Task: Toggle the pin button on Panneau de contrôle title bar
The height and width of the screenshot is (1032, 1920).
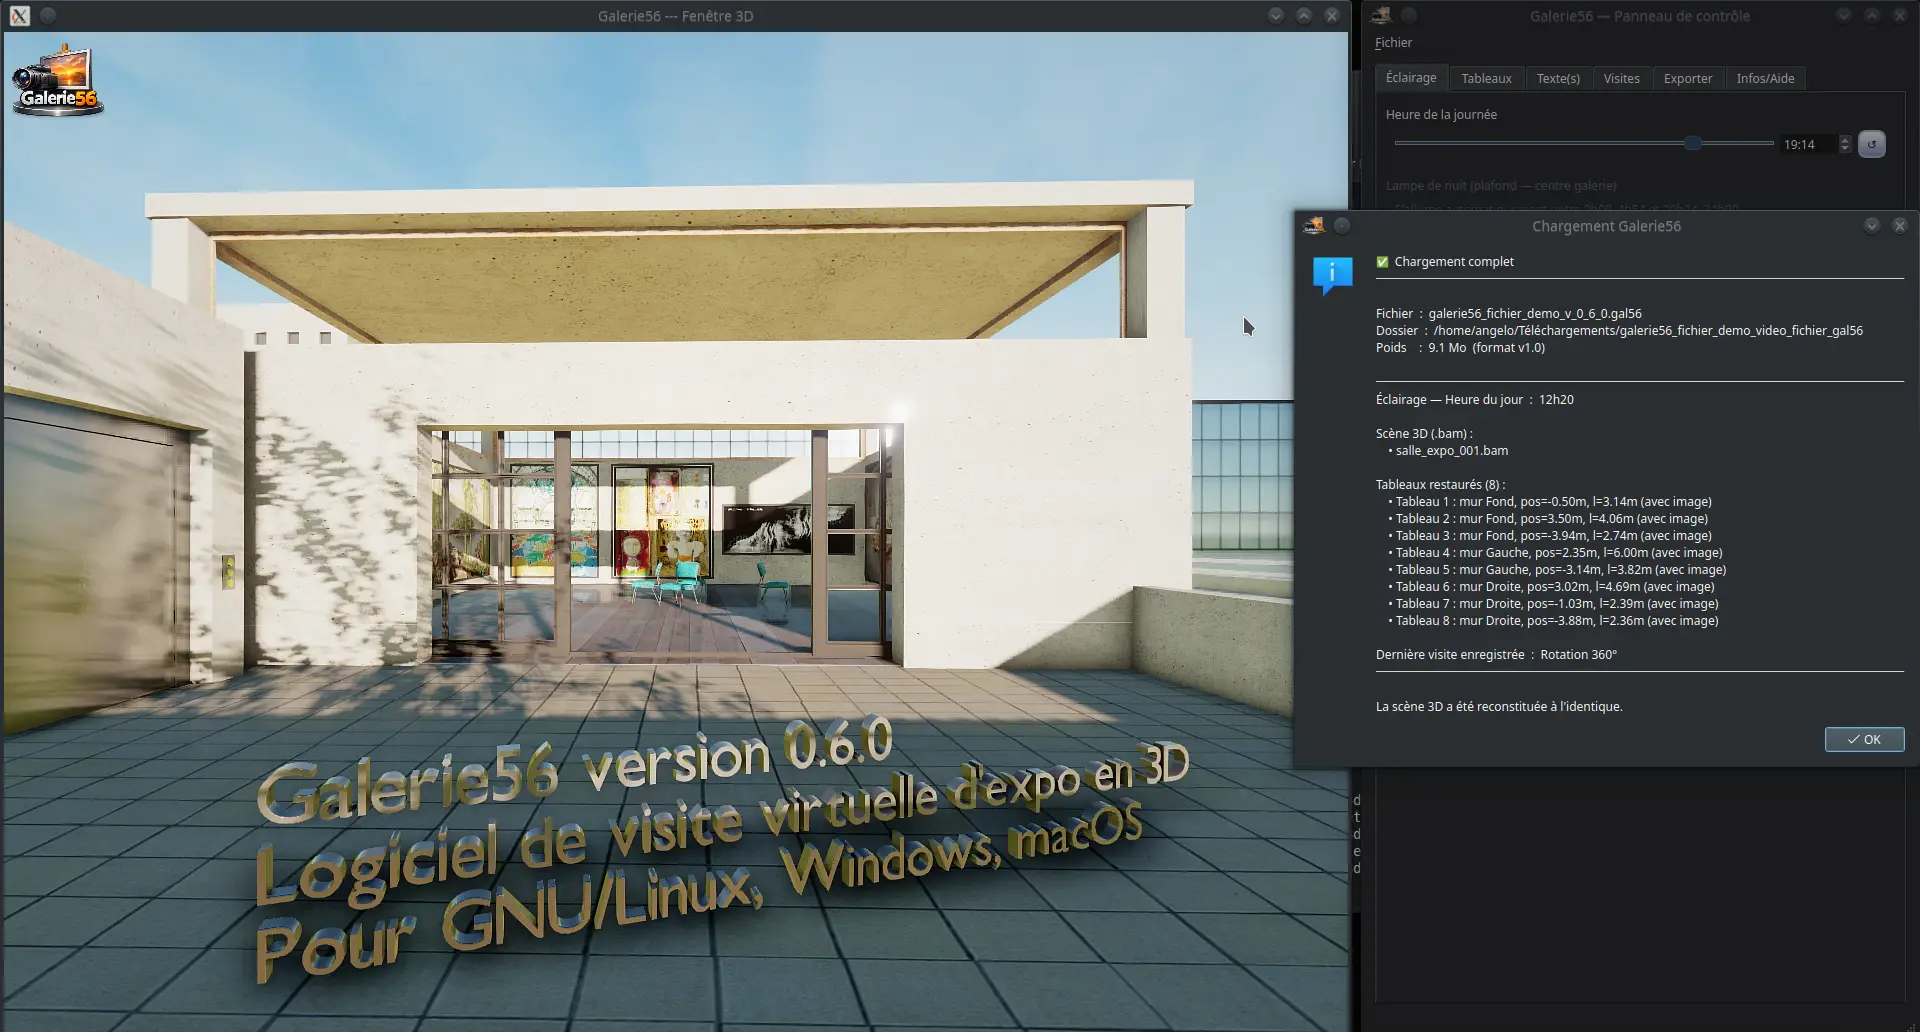Action: pyautogui.click(x=1409, y=16)
